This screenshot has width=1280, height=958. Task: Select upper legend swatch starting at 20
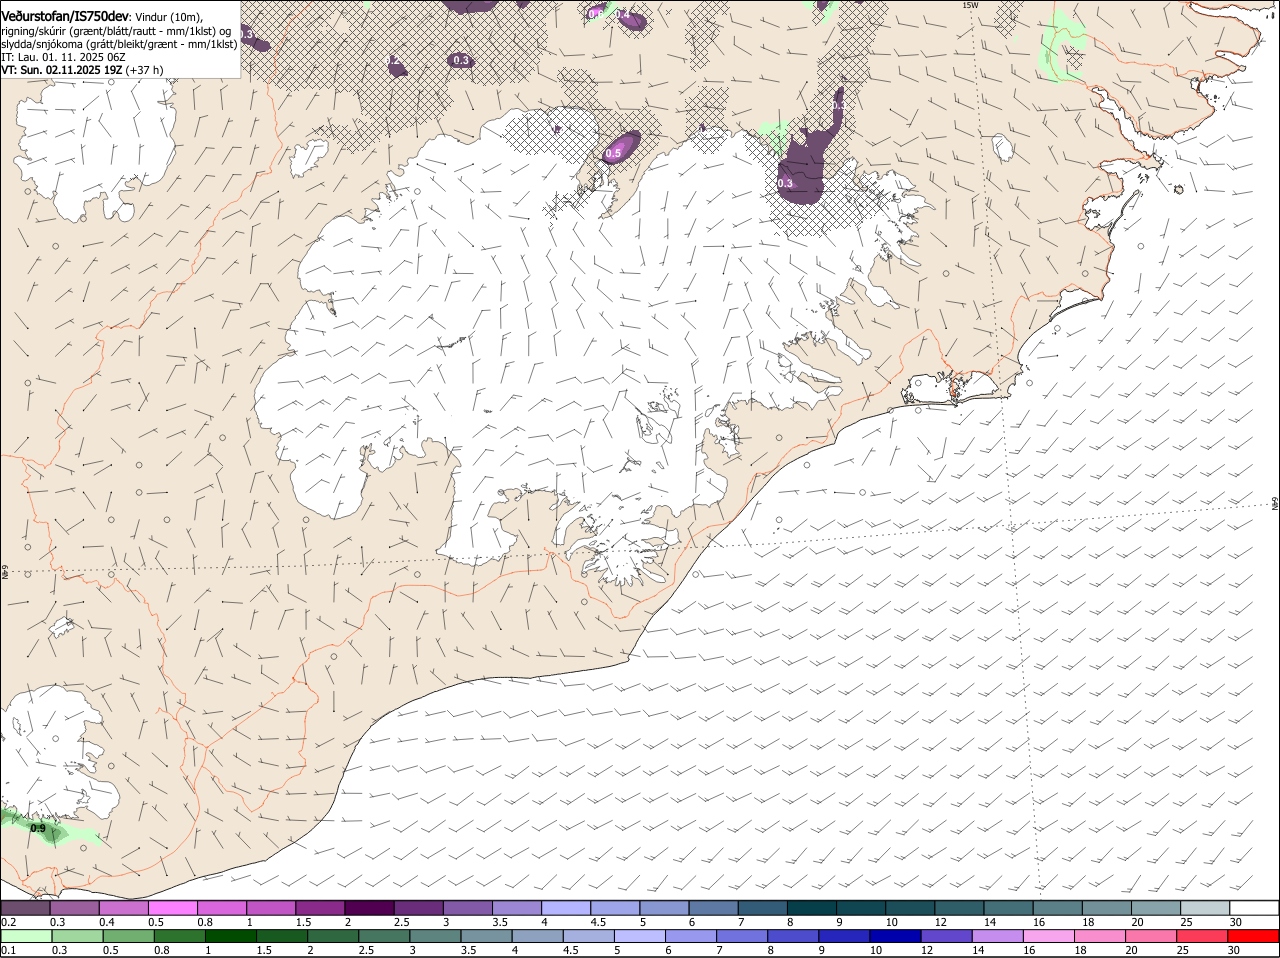point(1155,908)
